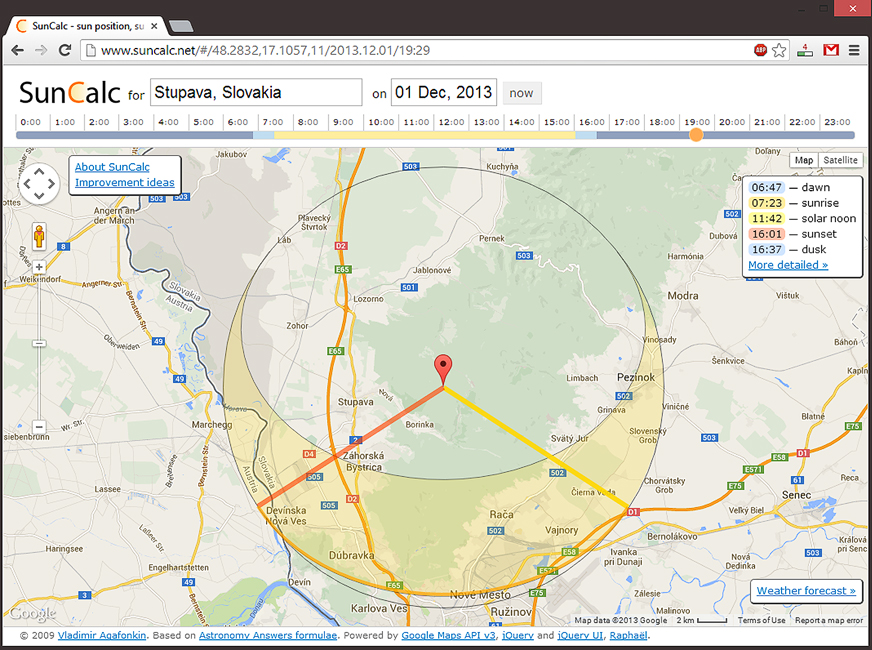Click the red location marker pin
The width and height of the screenshot is (872, 650).
(443, 368)
